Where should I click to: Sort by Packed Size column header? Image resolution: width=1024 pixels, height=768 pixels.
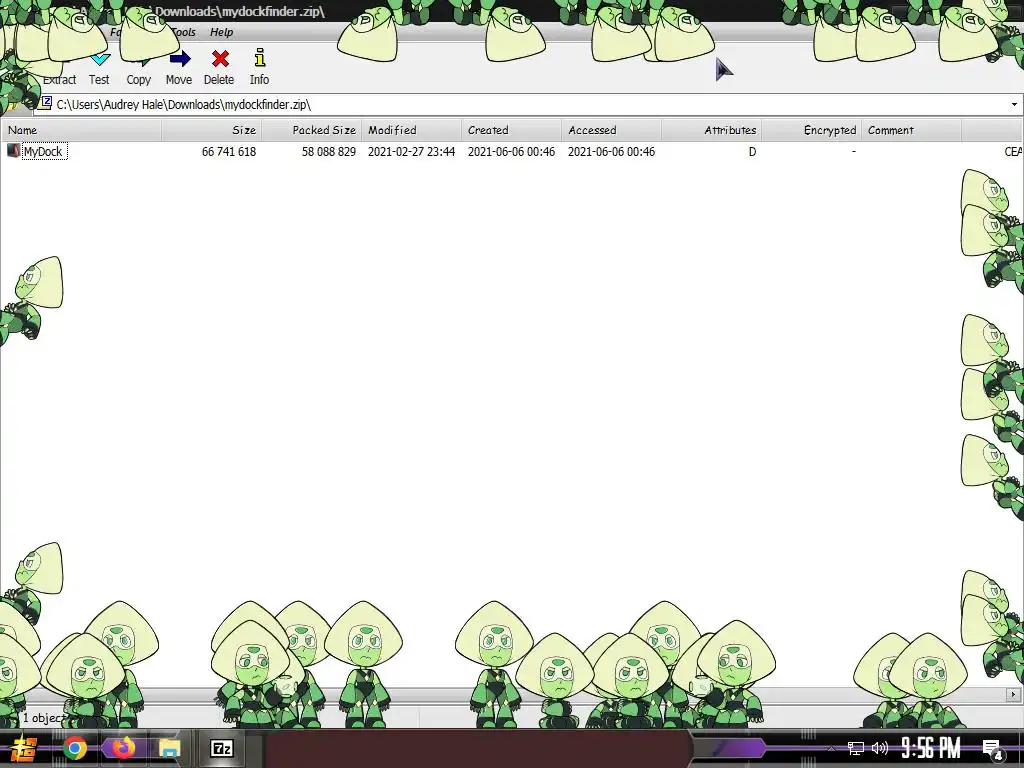tap(312, 130)
